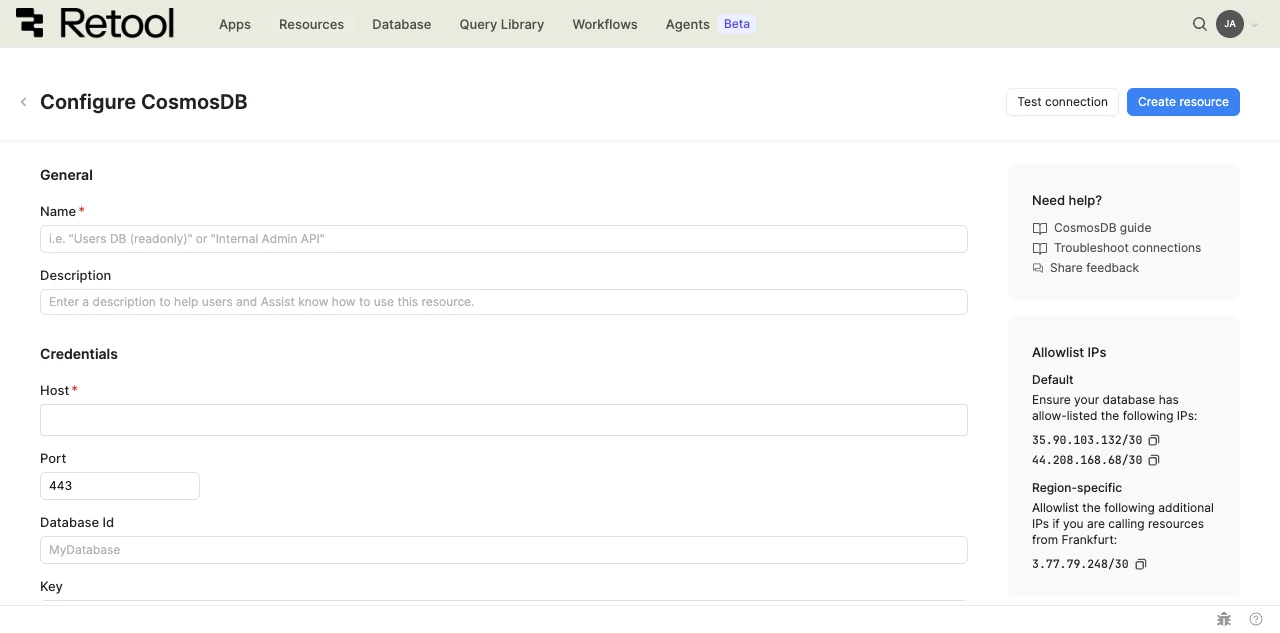The height and width of the screenshot is (633, 1280).
Task: Select the IP text 44.208.168.68/30
Action: click(x=1087, y=460)
